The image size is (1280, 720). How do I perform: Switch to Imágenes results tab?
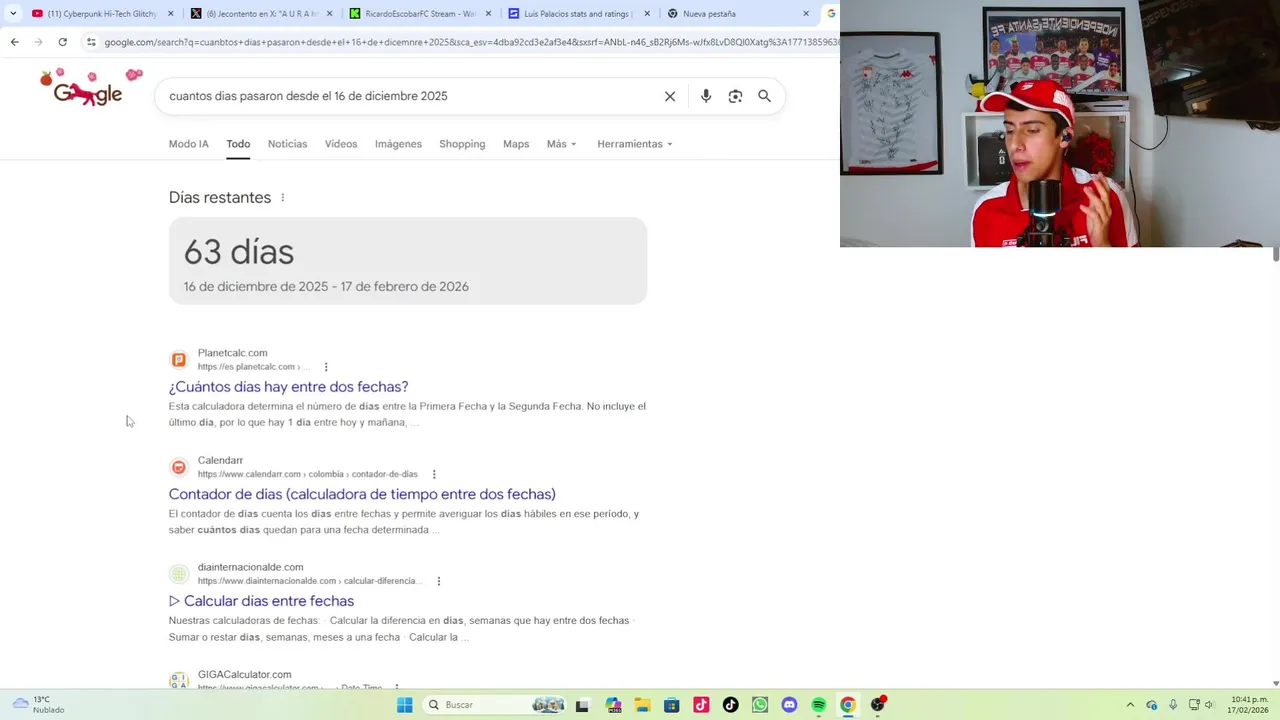pyautogui.click(x=398, y=144)
